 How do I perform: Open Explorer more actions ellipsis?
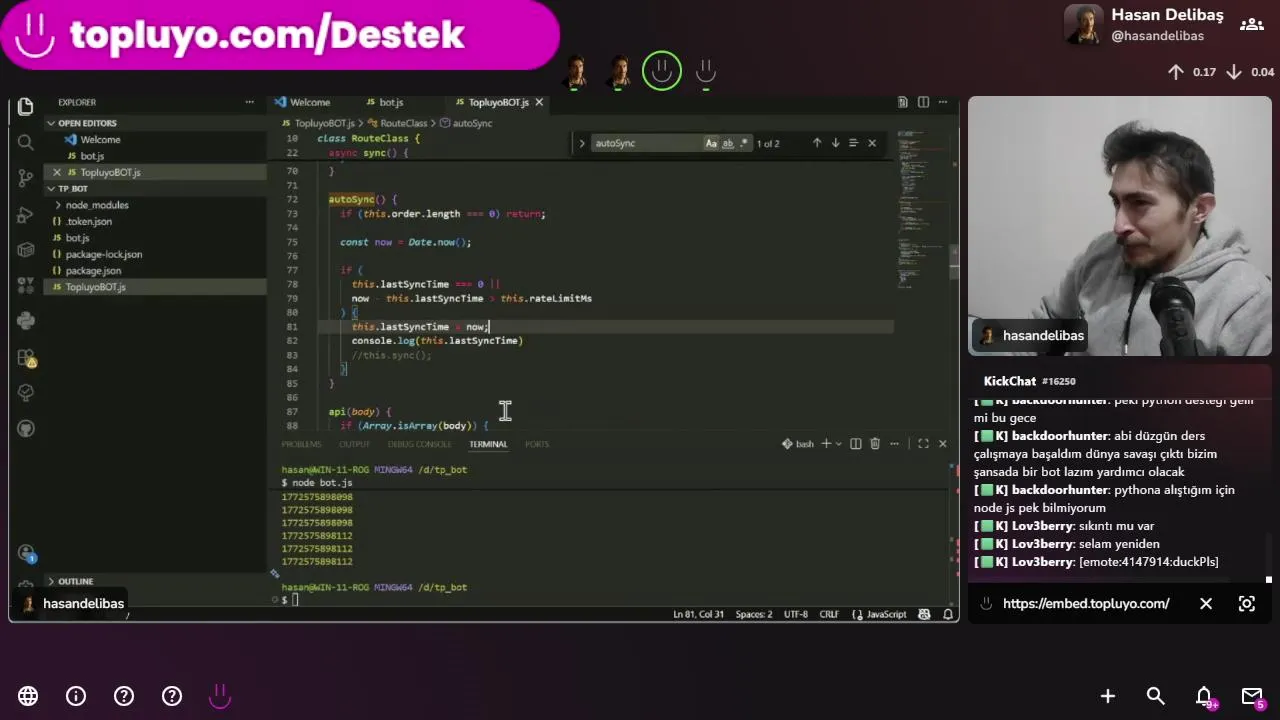249,102
